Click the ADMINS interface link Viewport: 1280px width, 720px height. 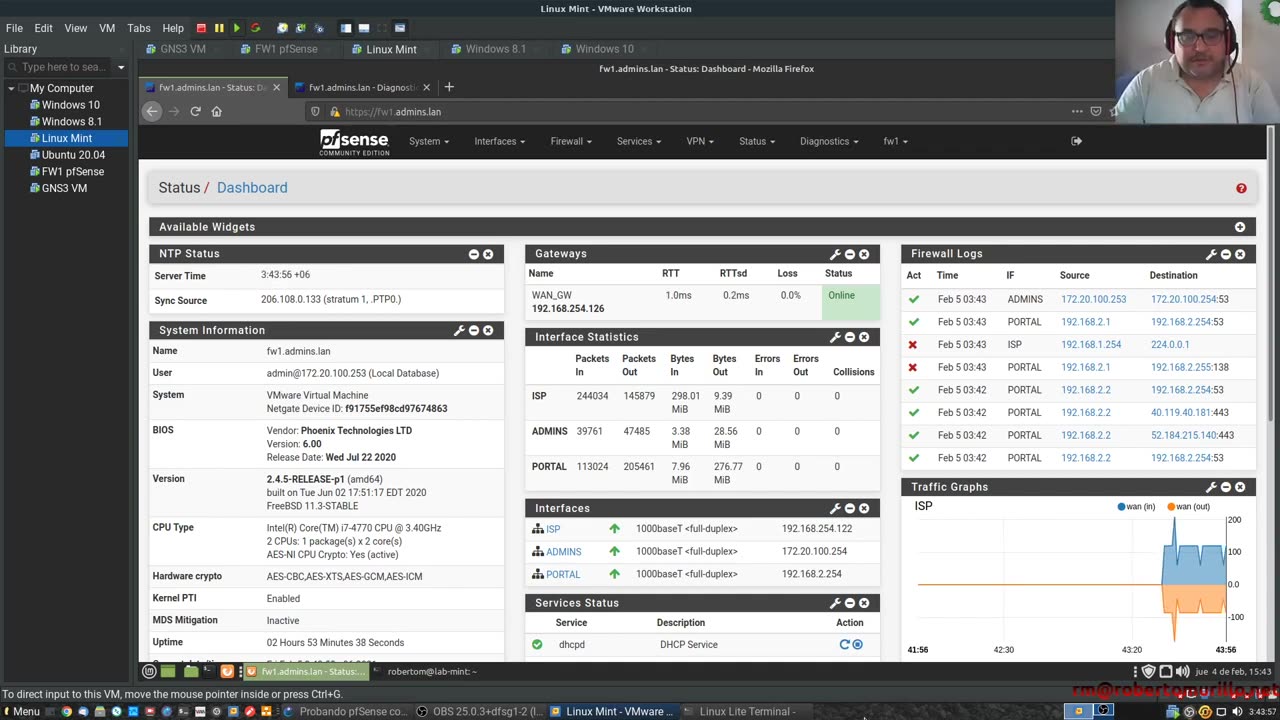[563, 552]
